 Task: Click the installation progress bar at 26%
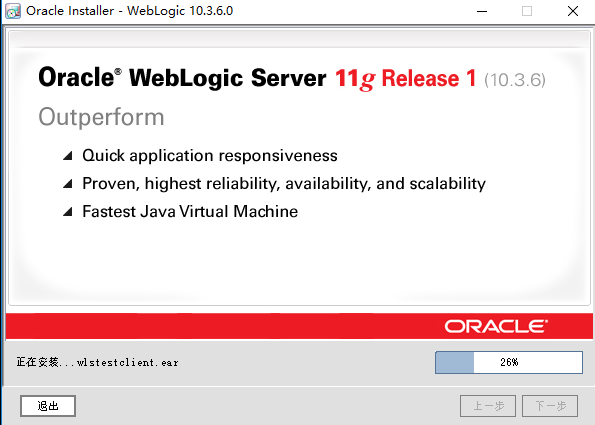point(509,362)
